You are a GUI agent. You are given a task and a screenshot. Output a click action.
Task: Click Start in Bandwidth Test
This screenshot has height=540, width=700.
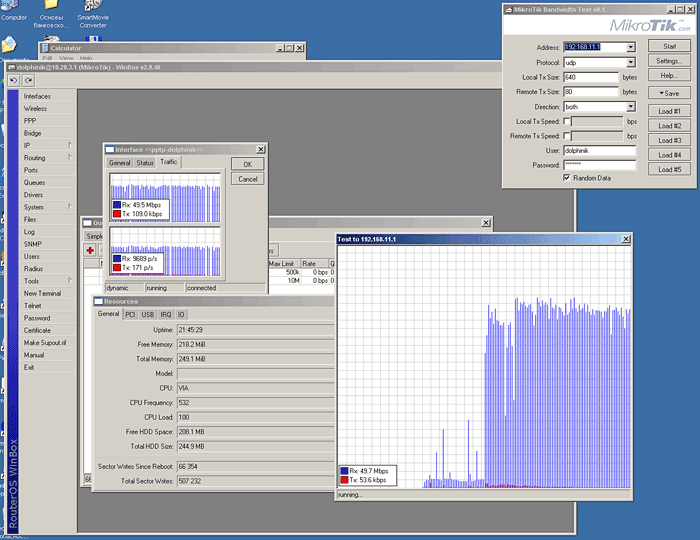click(x=669, y=46)
